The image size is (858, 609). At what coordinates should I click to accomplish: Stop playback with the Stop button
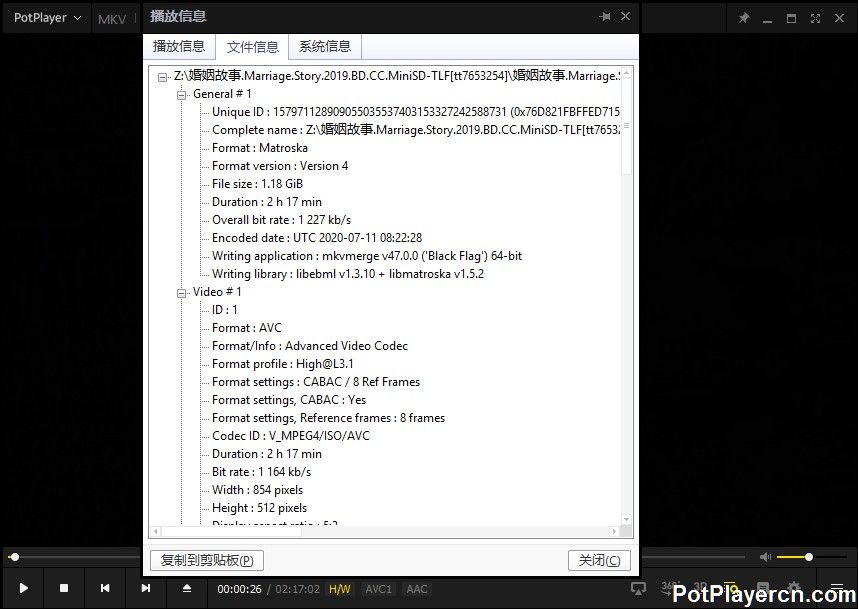pyautogui.click(x=63, y=588)
